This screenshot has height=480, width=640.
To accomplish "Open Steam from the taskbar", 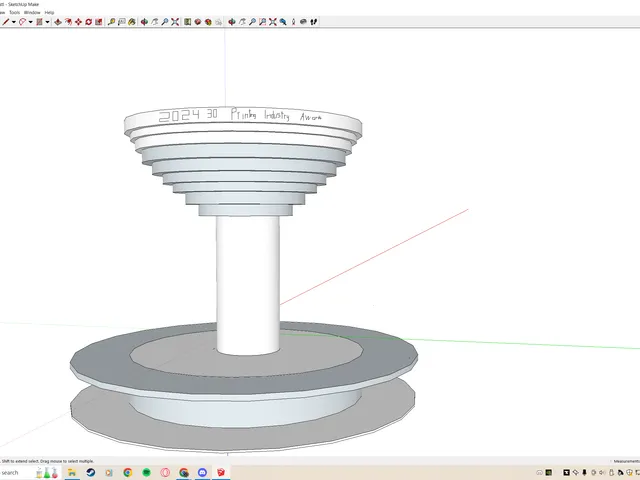I will click(91, 473).
